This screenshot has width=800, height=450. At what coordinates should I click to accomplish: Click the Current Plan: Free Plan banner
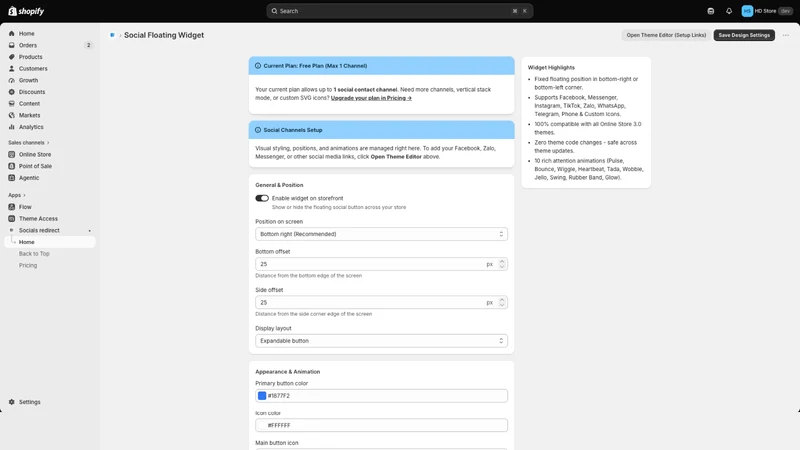click(381, 66)
